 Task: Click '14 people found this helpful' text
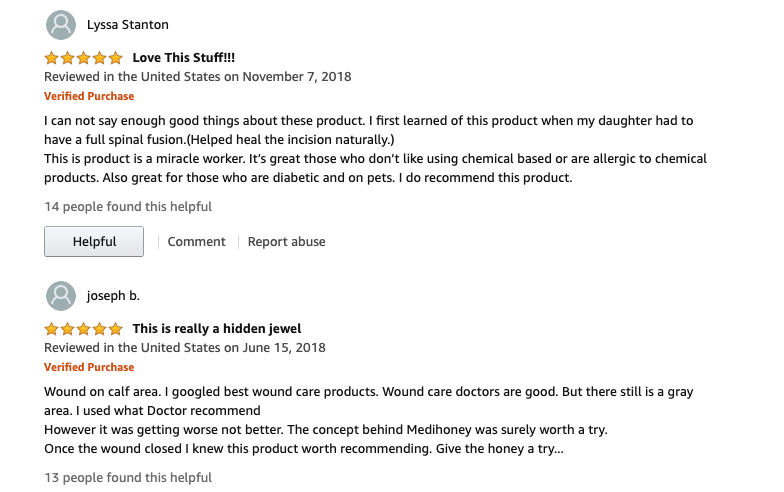tap(128, 207)
